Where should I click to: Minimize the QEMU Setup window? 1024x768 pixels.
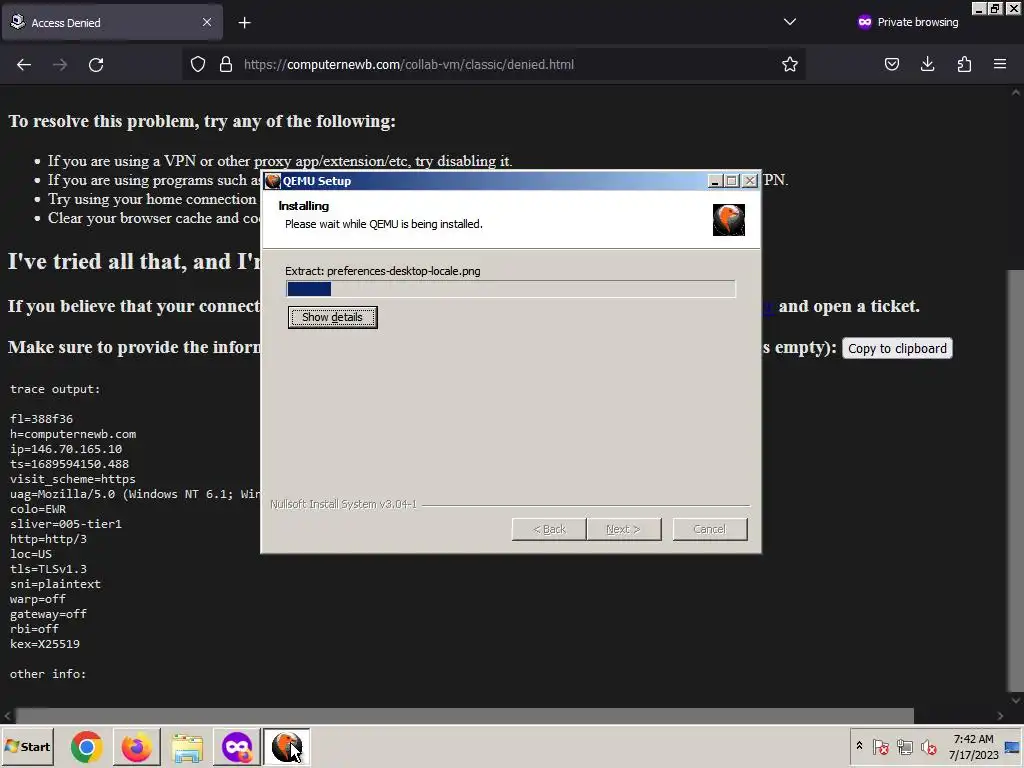(715, 181)
